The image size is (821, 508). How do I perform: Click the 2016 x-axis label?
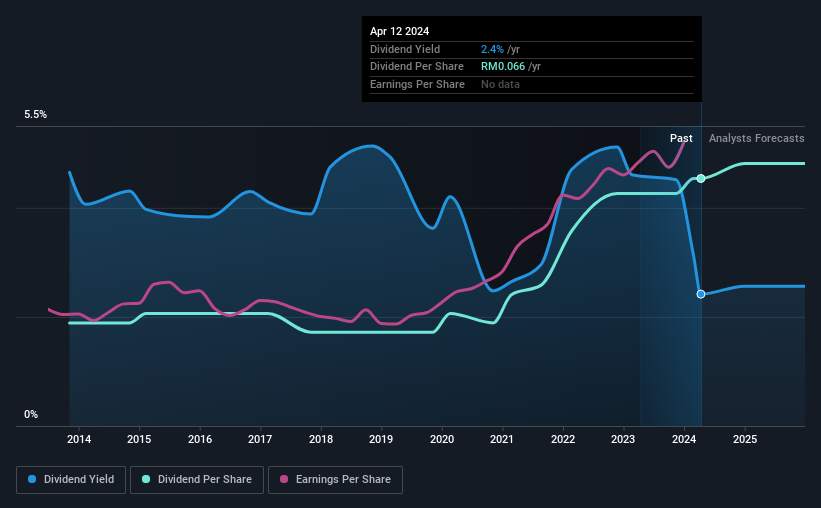click(x=200, y=439)
